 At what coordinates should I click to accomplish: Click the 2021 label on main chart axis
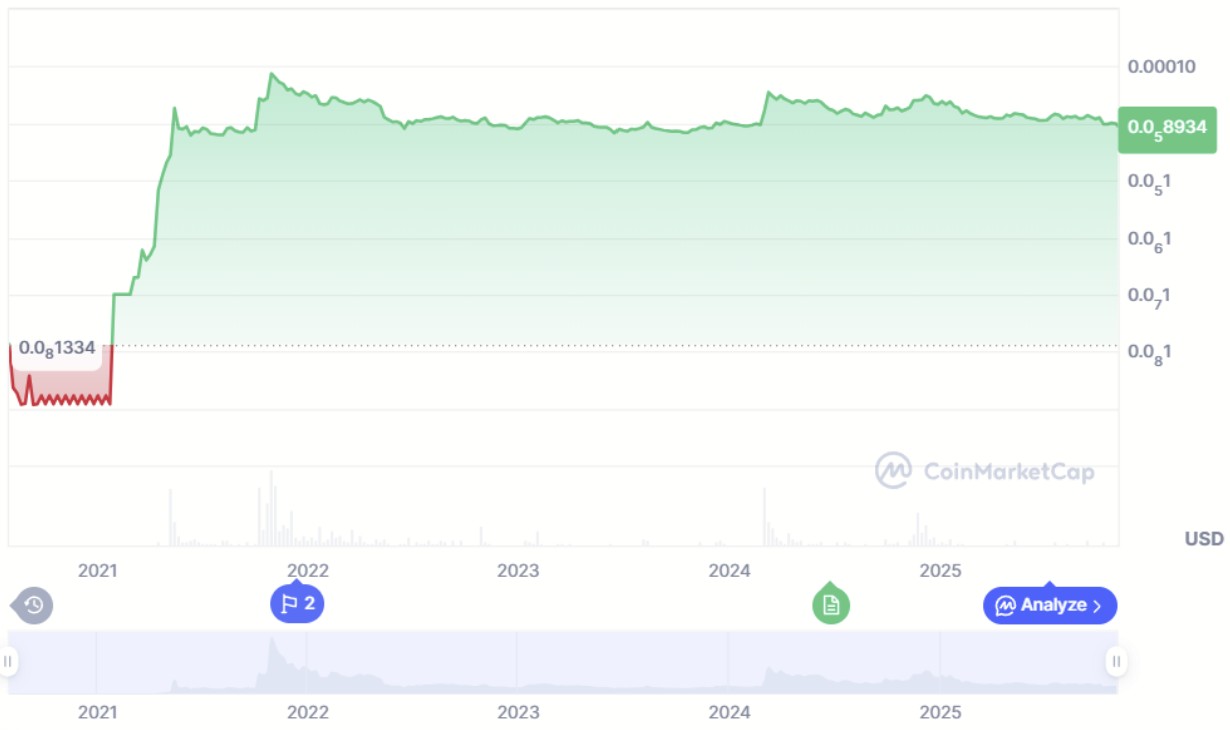pyautogui.click(x=97, y=571)
